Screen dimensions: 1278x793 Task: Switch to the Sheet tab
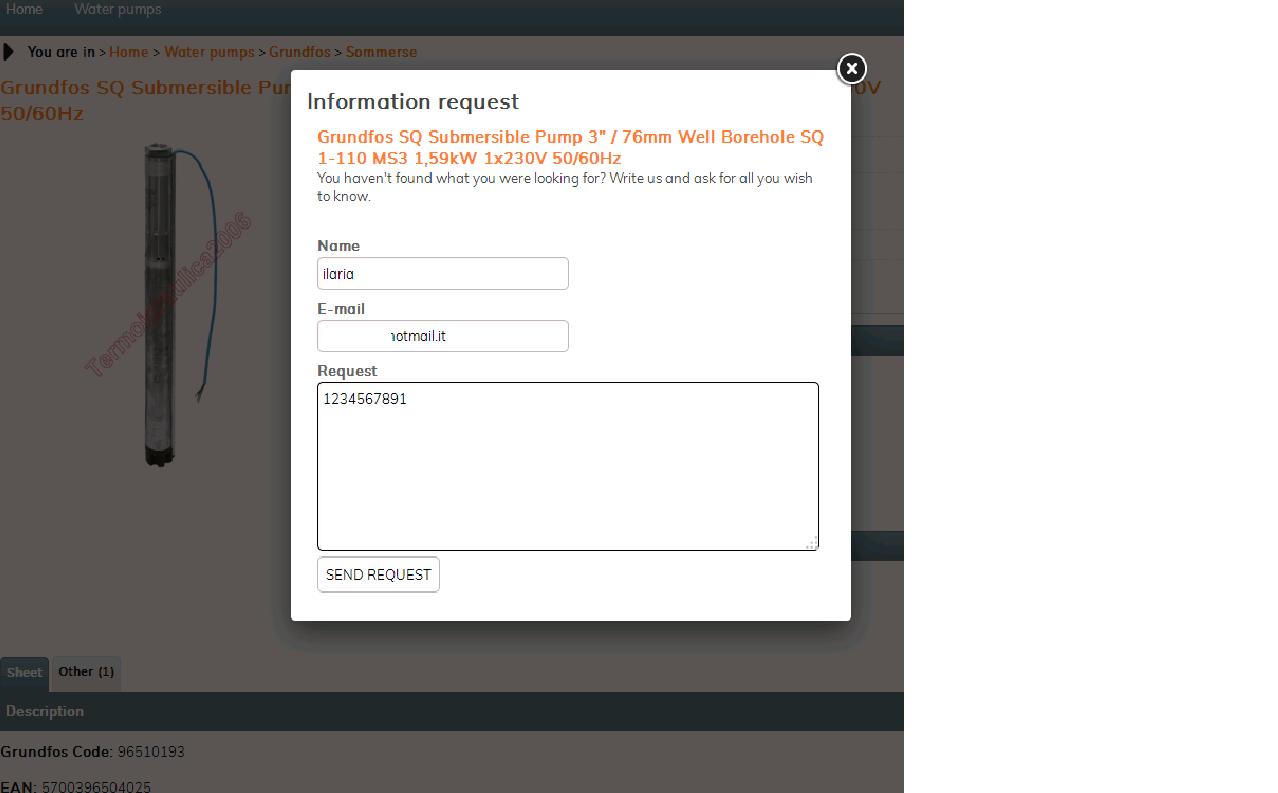coord(24,673)
